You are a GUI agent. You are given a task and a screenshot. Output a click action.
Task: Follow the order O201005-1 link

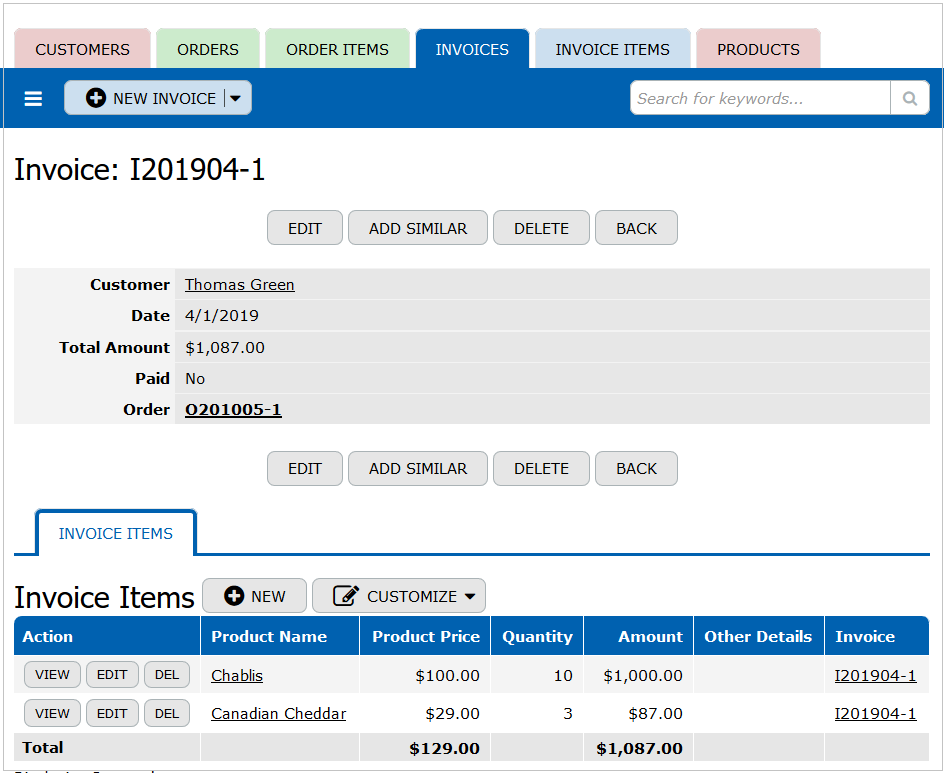(233, 410)
